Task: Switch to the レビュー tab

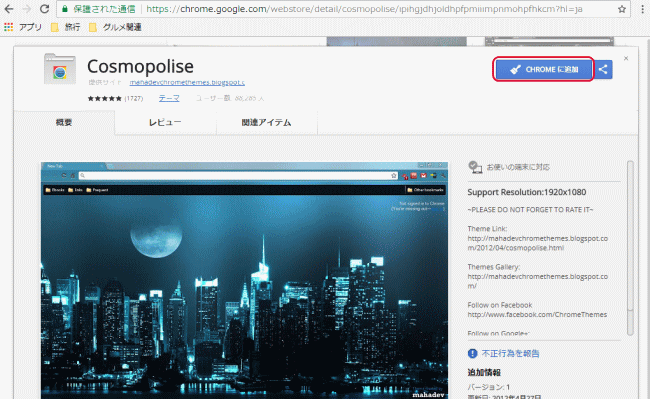Action: [x=165, y=123]
